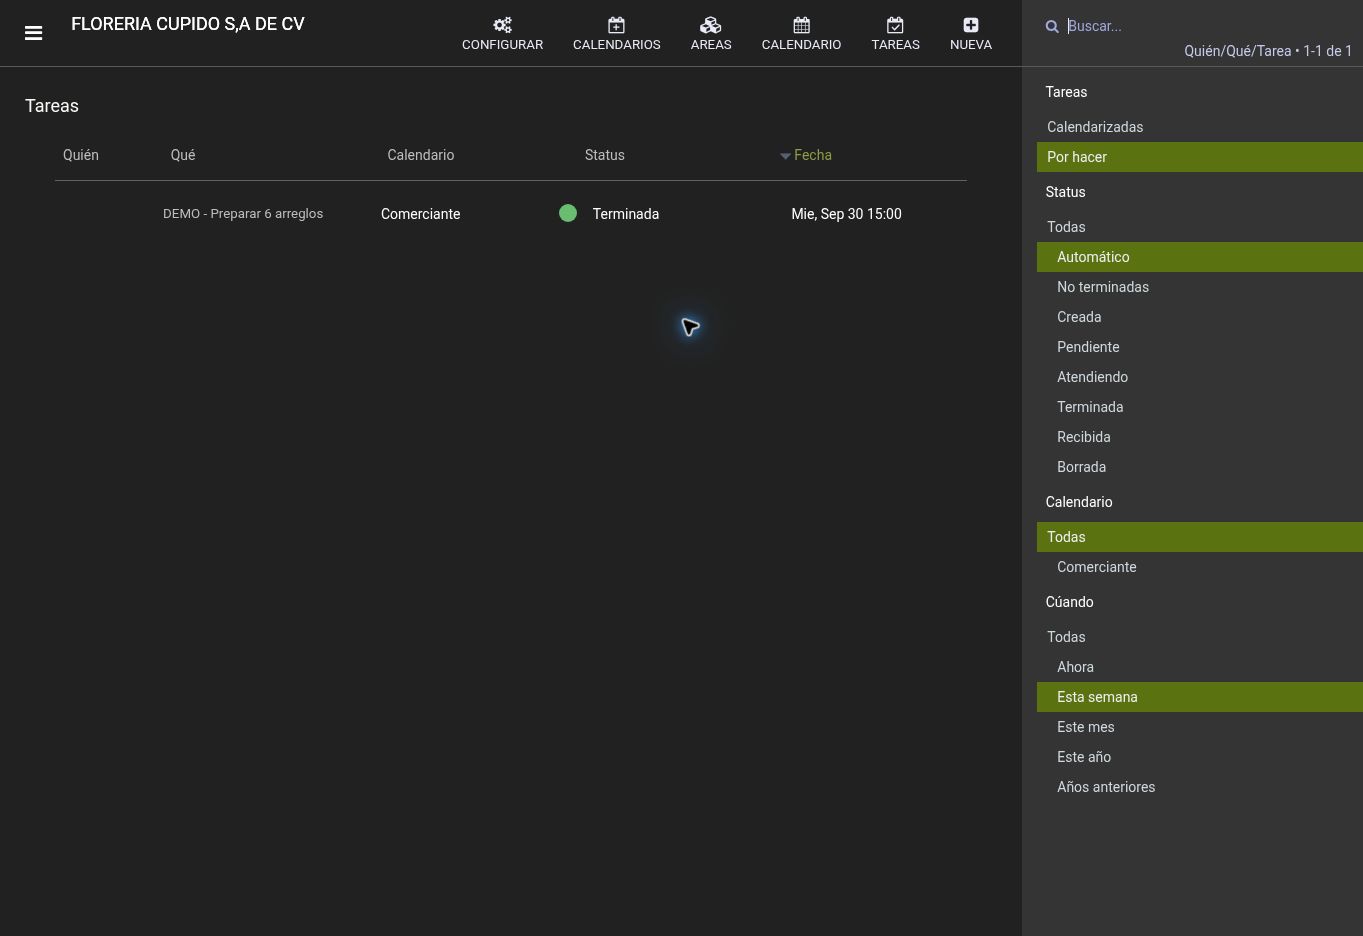Filter tasks by Años anteriores
The width and height of the screenshot is (1363, 936).
click(1200, 787)
